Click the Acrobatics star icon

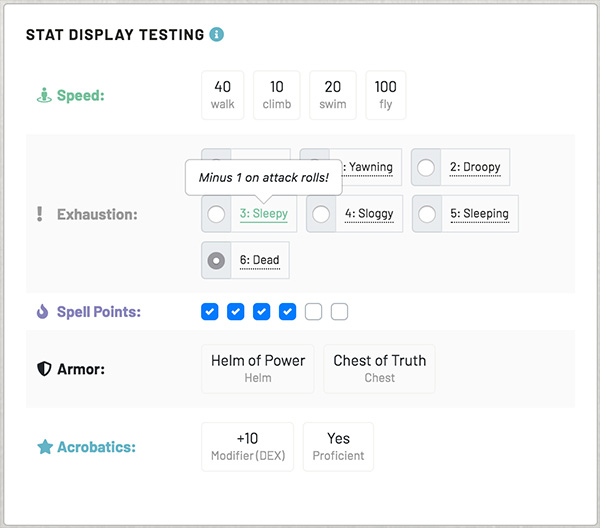tap(44, 447)
